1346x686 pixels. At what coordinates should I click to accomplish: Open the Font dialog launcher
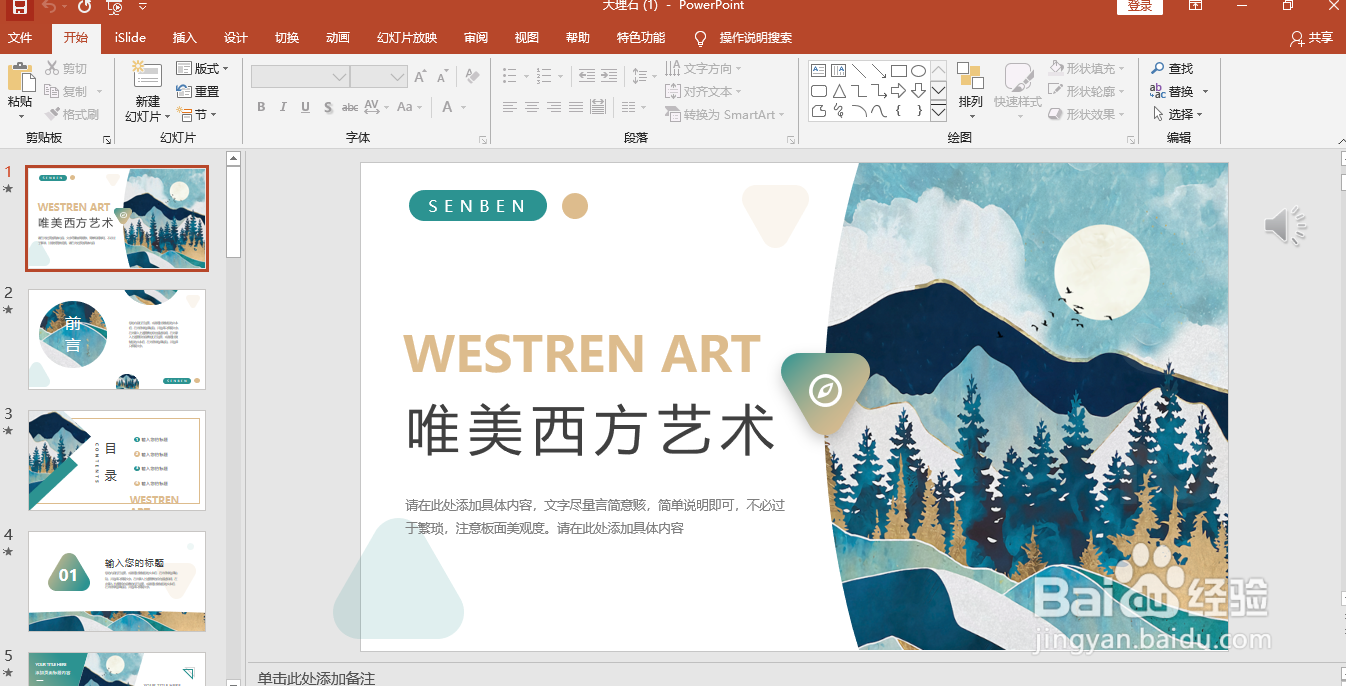click(482, 139)
